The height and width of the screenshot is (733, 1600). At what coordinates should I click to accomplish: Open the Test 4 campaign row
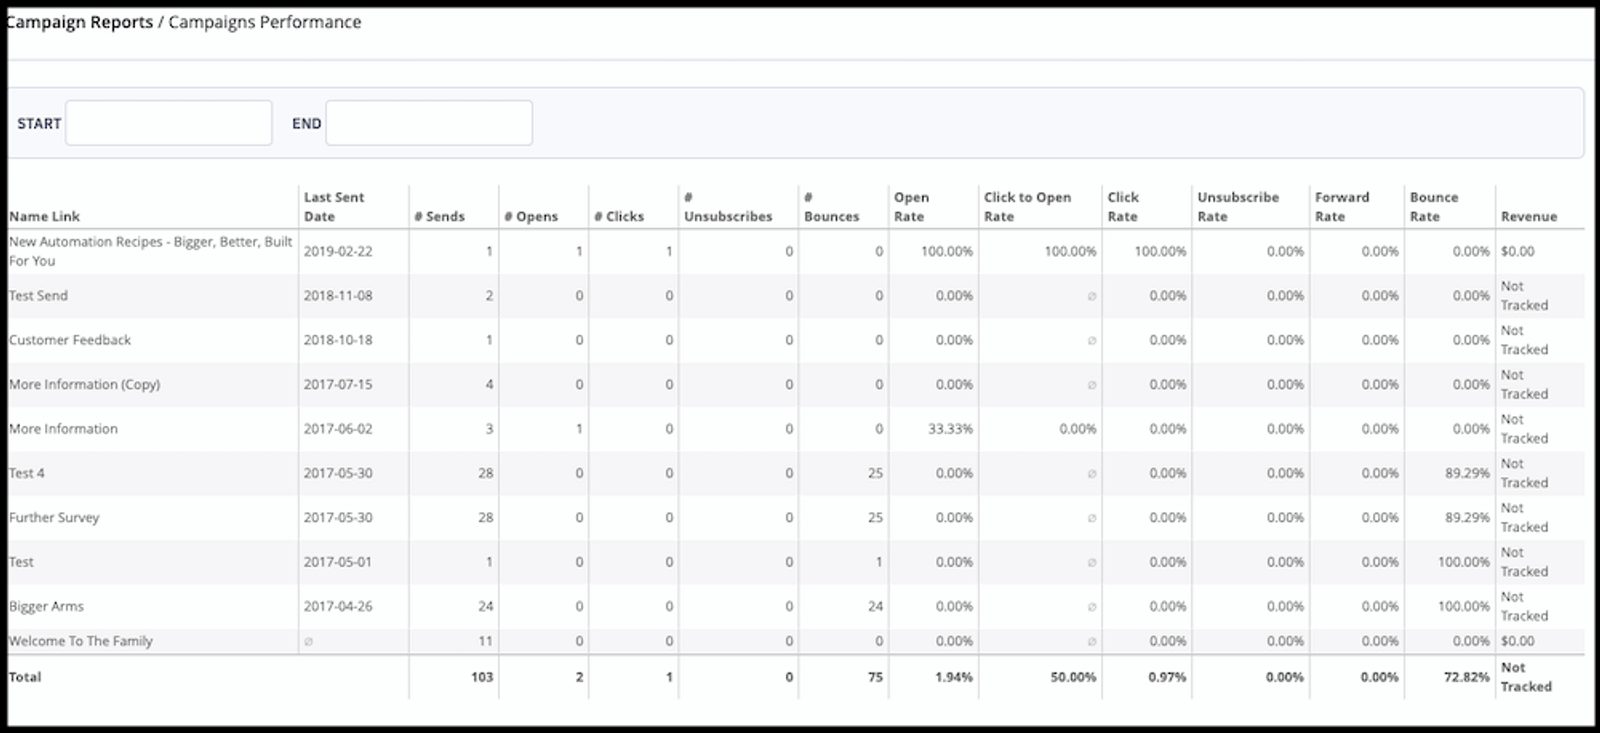click(x=27, y=474)
